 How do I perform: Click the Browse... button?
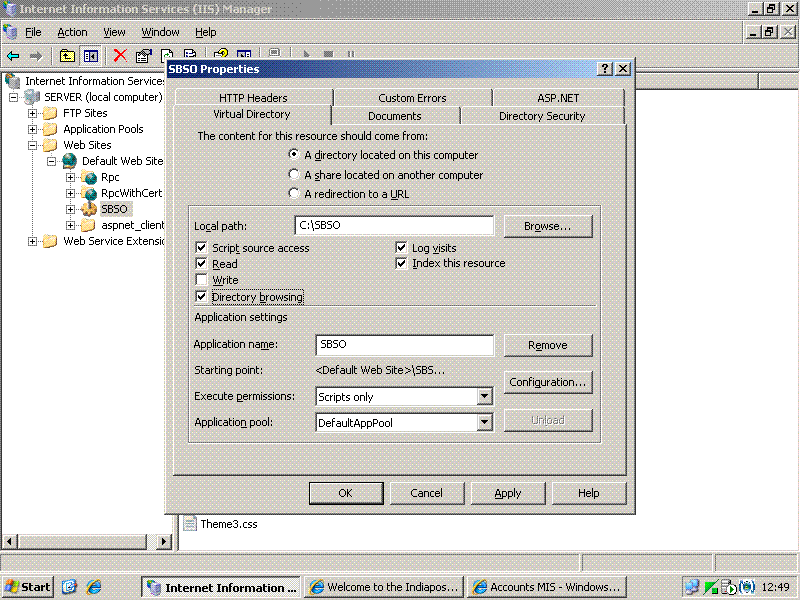click(x=548, y=226)
